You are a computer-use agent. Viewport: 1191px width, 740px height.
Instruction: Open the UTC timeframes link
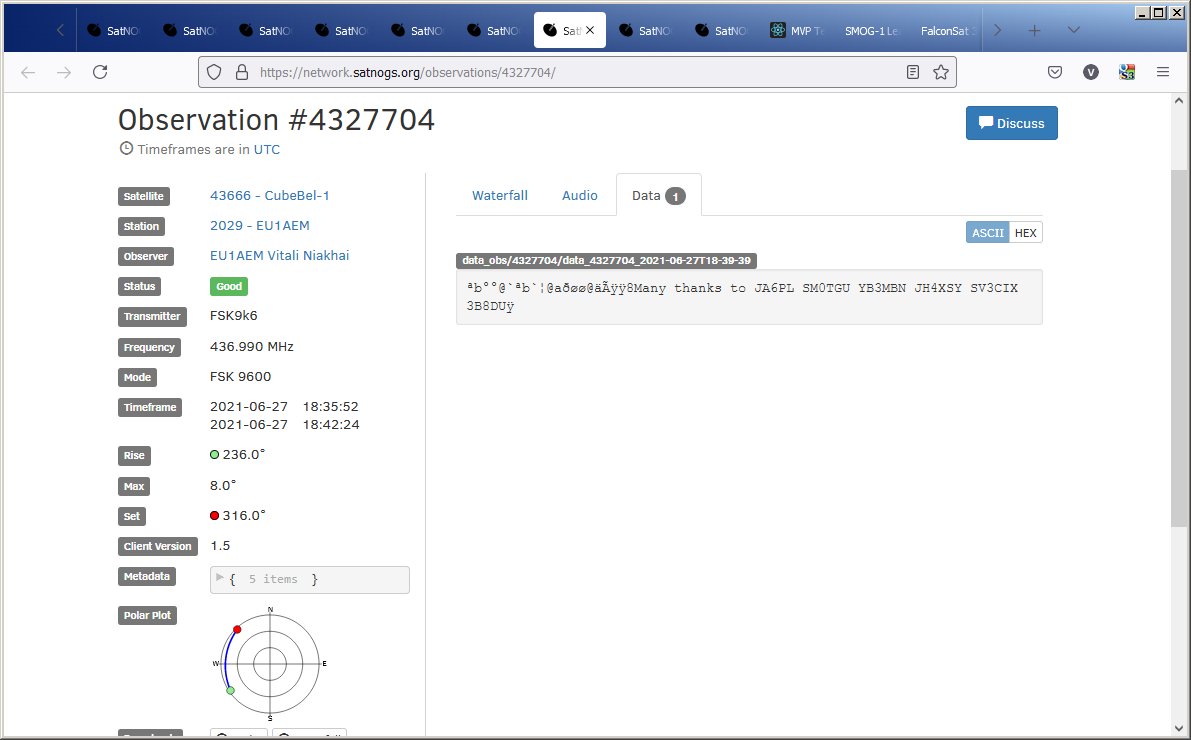[x=267, y=150]
